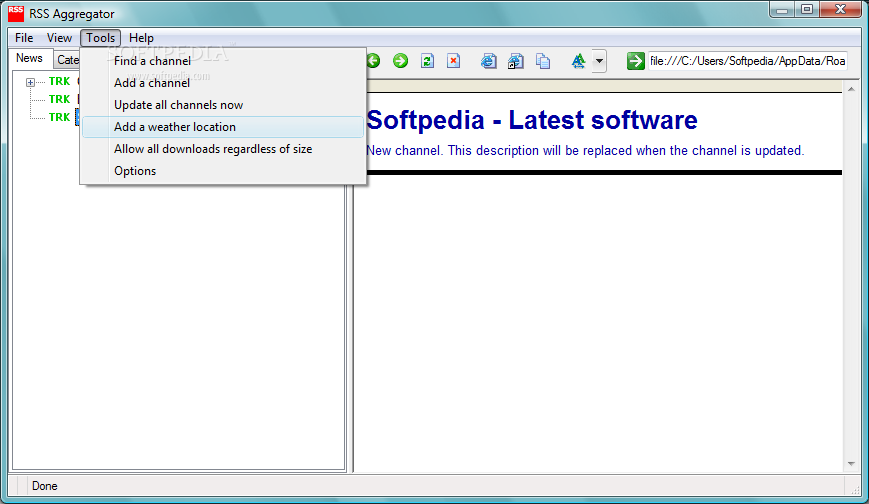Click the New channel description text
869x504 pixels.
click(585, 150)
